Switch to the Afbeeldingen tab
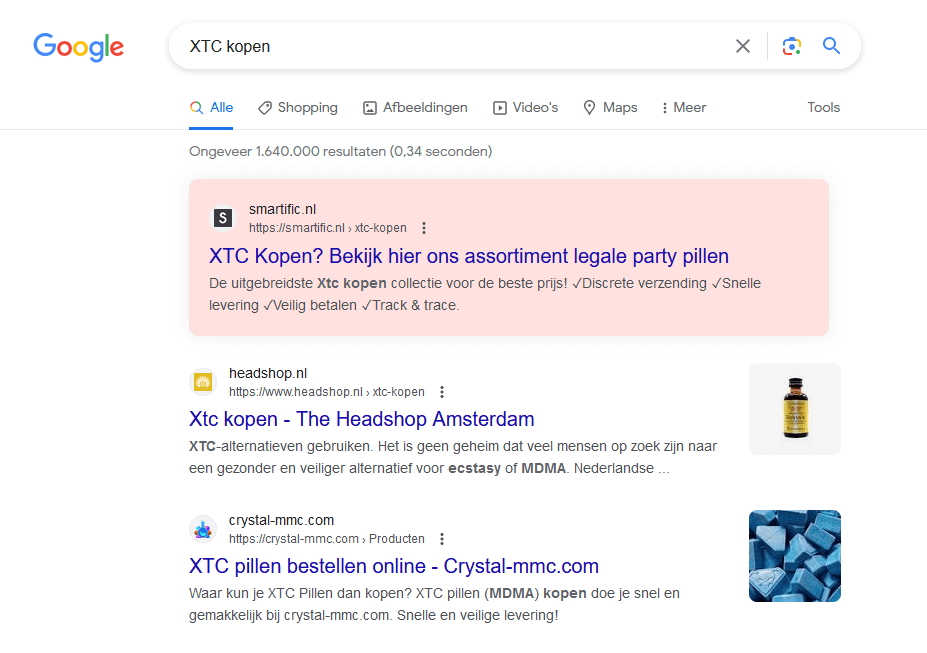The image size is (927, 653). [x=415, y=108]
